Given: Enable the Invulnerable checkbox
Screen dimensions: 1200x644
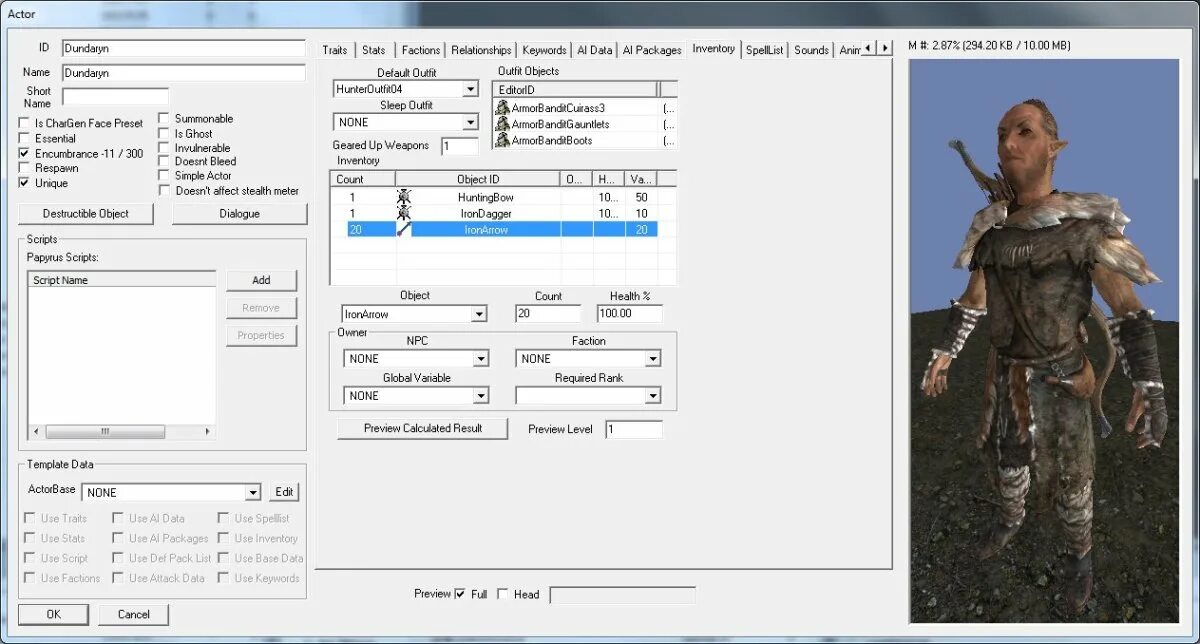Looking at the screenshot, I should click(x=164, y=148).
